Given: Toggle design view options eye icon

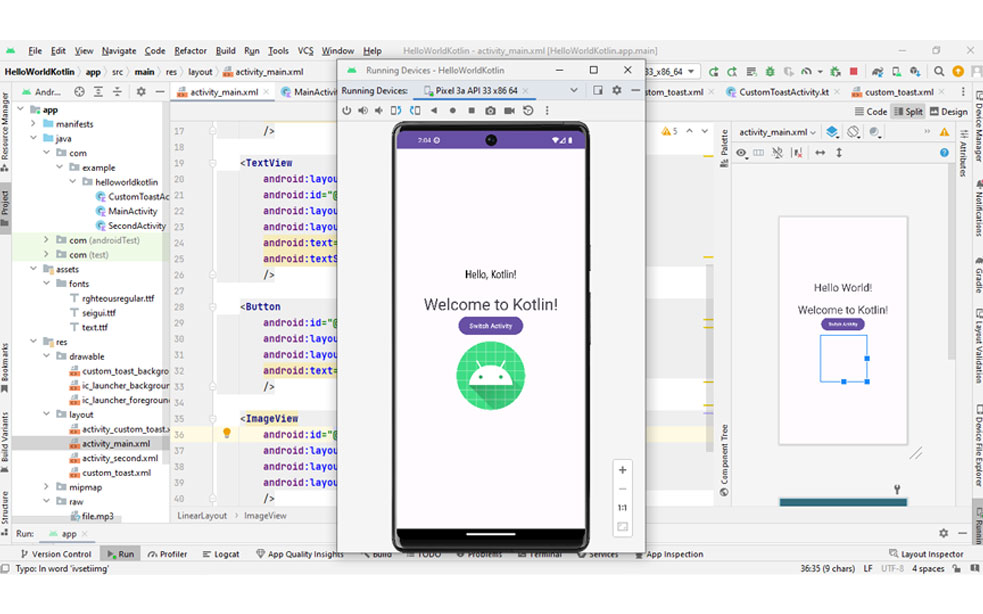Looking at the screenshot, I should [x=741, y=152].
